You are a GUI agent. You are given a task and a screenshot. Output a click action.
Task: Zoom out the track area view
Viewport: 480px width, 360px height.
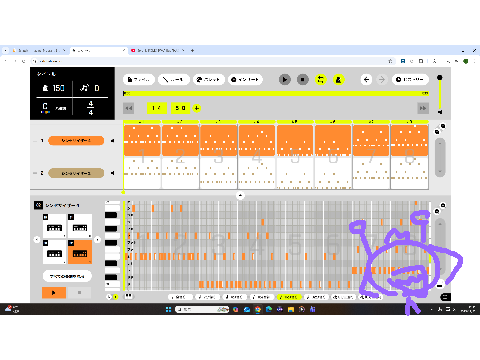[437, 132]
